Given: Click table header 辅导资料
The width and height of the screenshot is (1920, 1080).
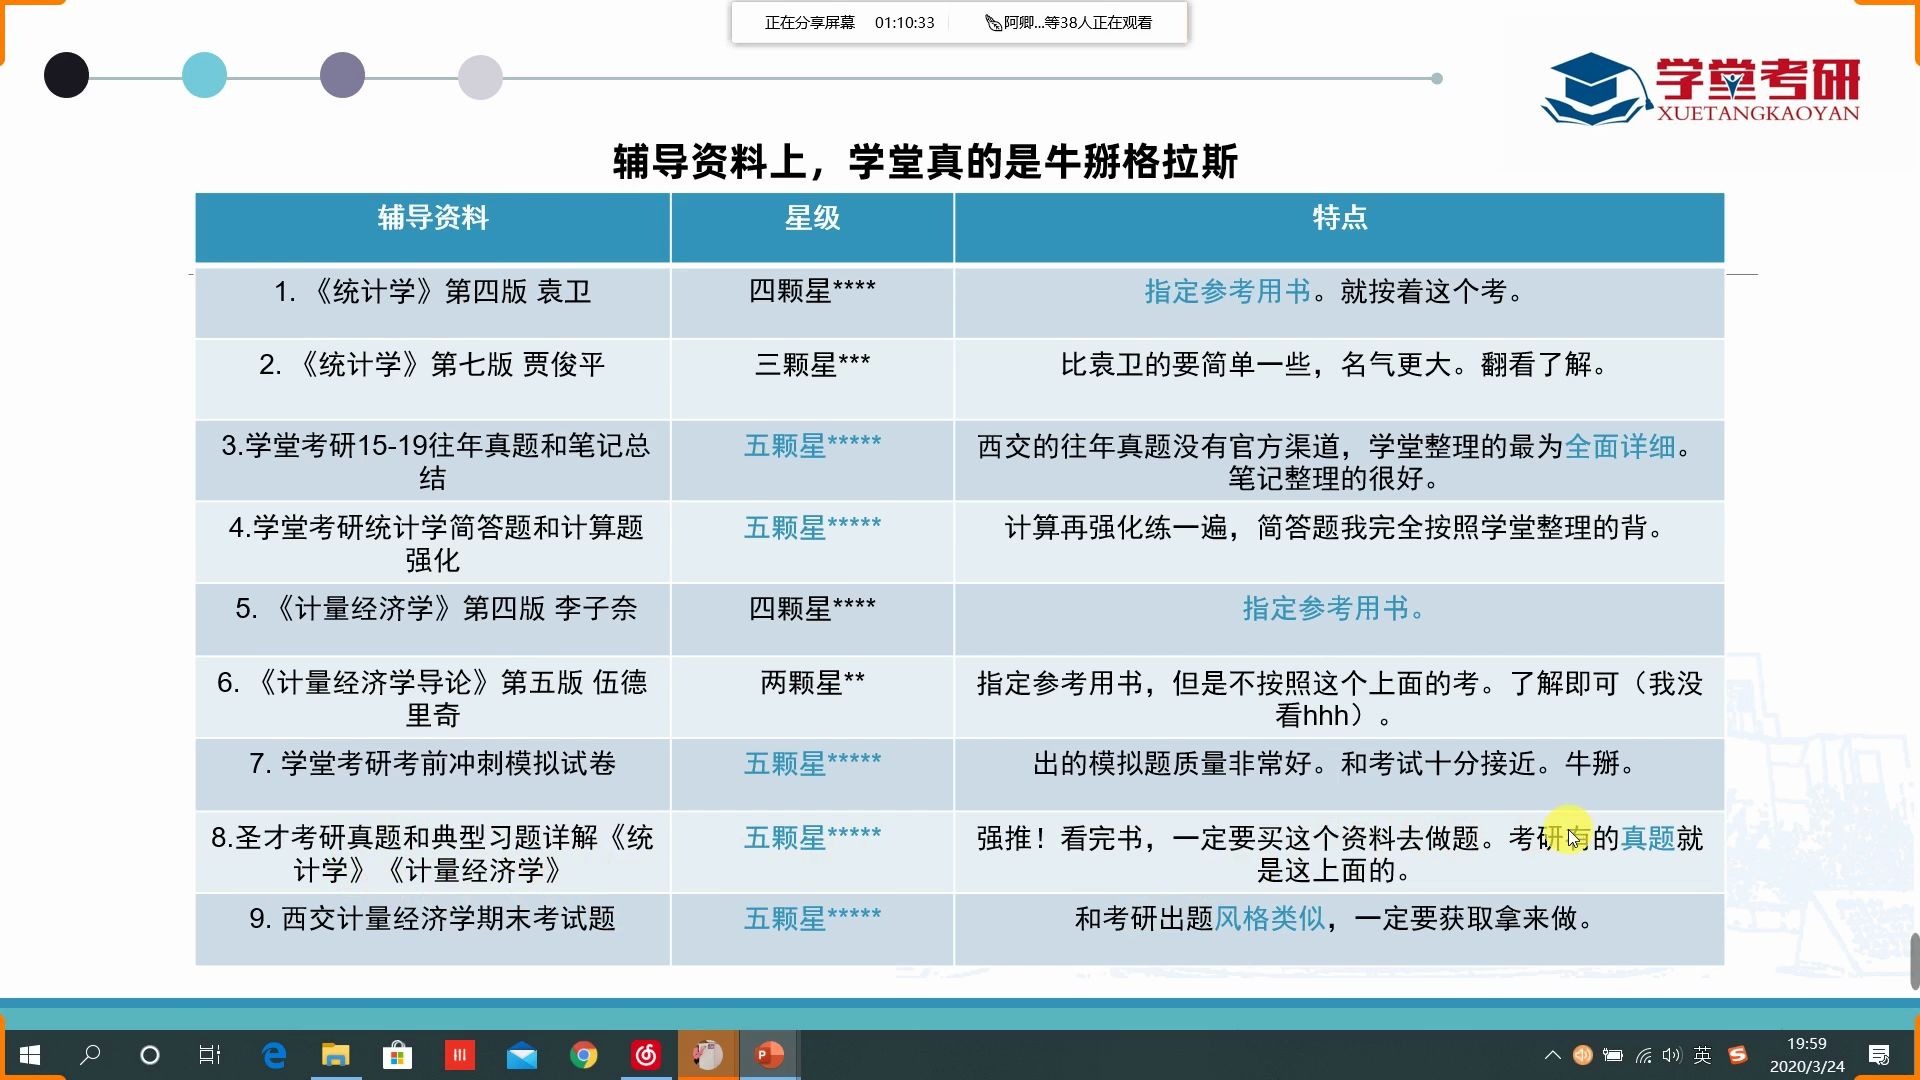Looking at the screenshot, I should click(433, 218).
